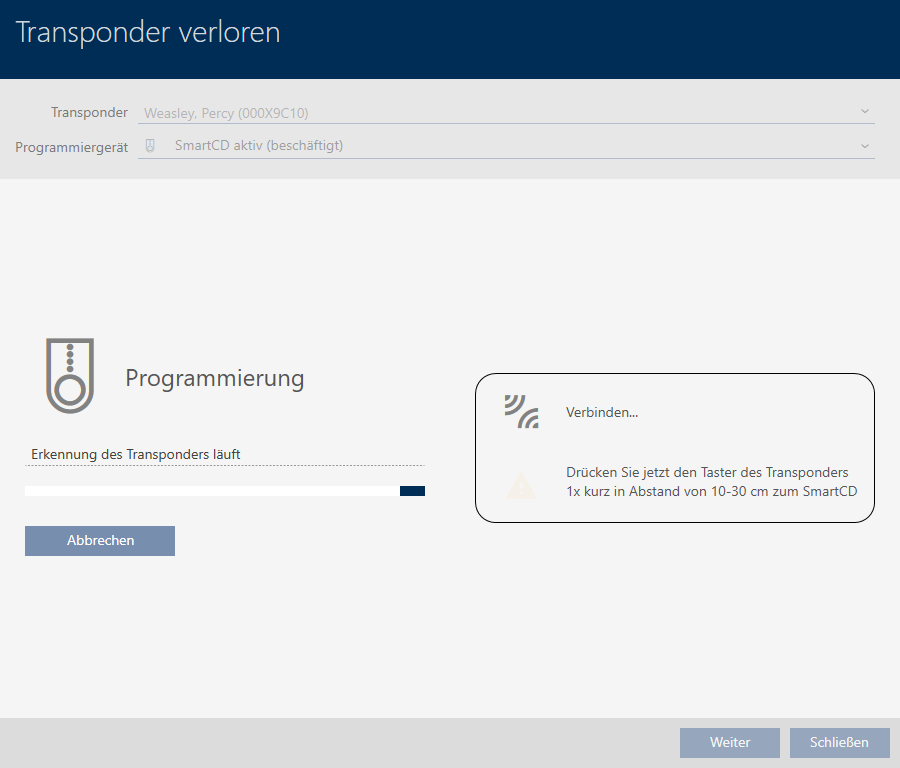
Task: Click the wireless signal icon next to Verbinden
Action: click(521, 411)
